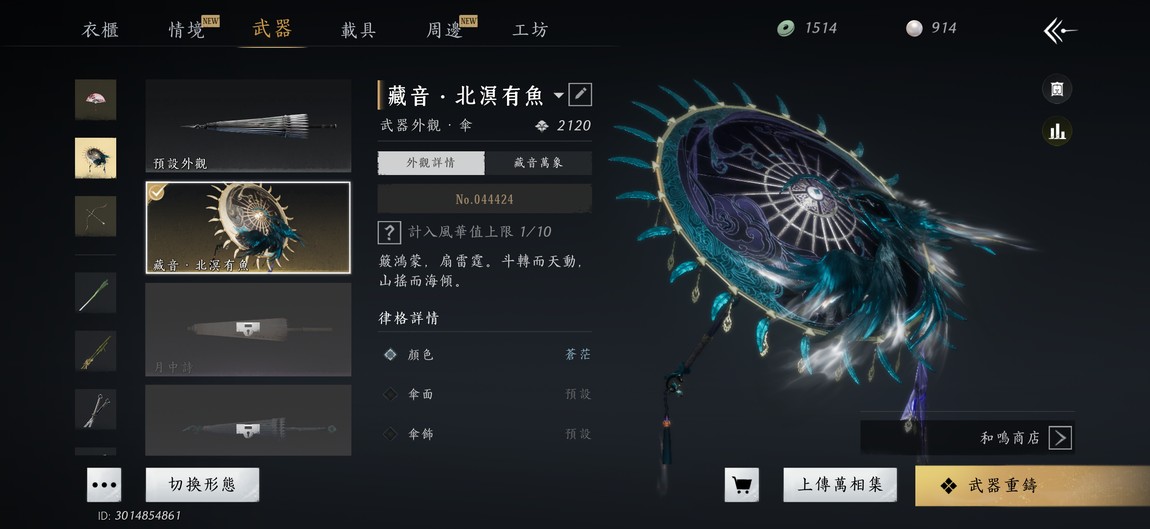Select the twin blades weapon icon
Viewport: 1150px width, 529px height.
95,409
